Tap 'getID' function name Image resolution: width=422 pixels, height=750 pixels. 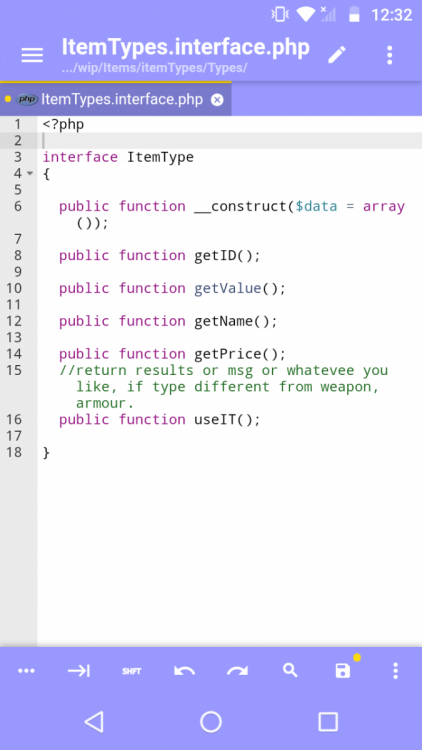pos(215,255)
